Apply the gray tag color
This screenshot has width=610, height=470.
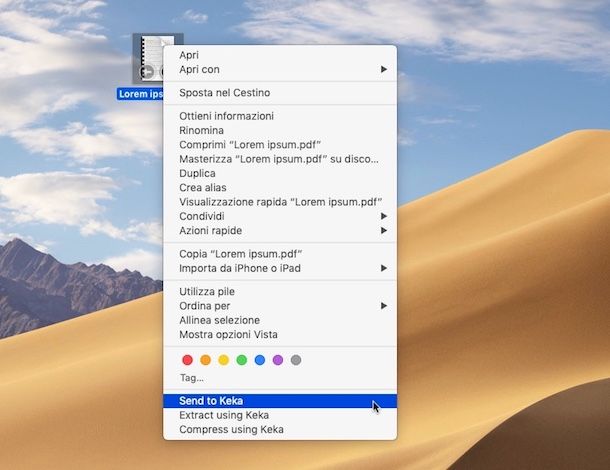296,360
